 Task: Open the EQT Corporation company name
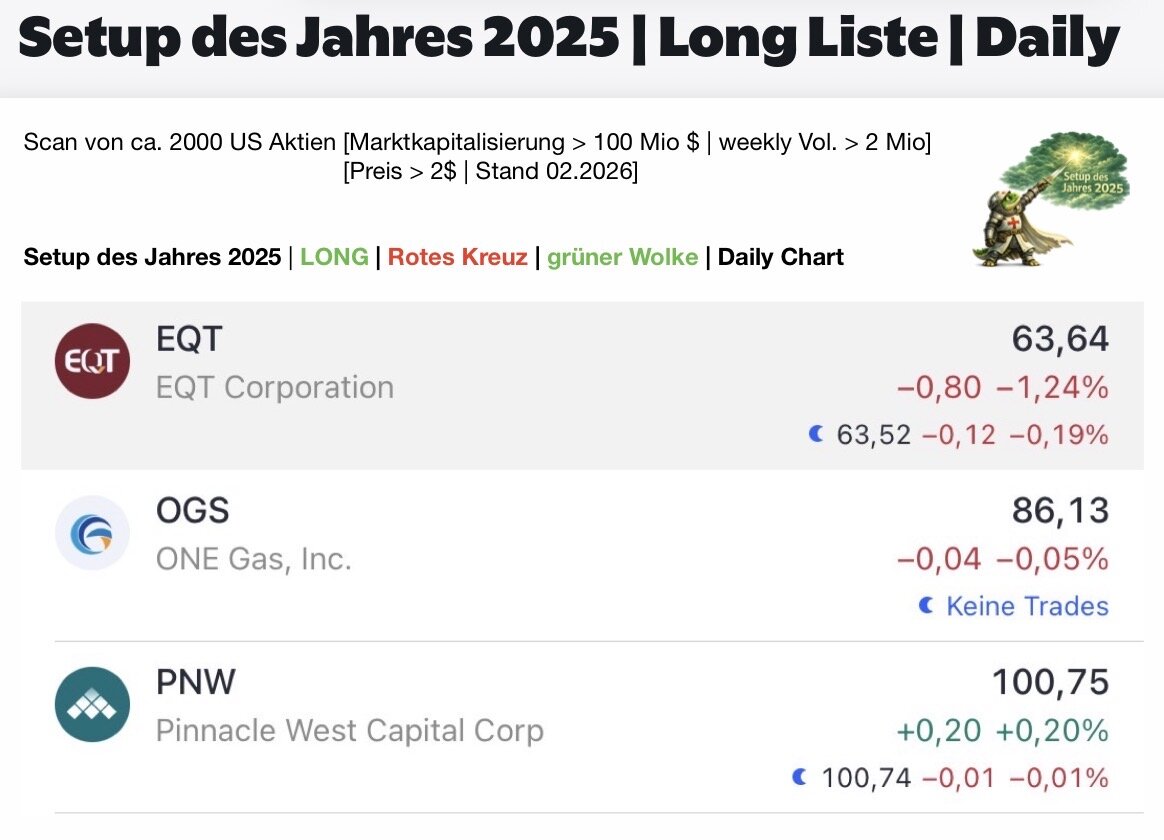pos(275,387)
